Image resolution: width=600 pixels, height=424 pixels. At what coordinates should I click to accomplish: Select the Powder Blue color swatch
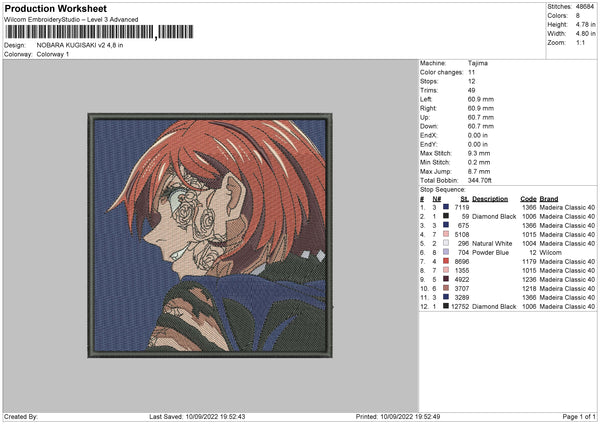click(446, 252)
